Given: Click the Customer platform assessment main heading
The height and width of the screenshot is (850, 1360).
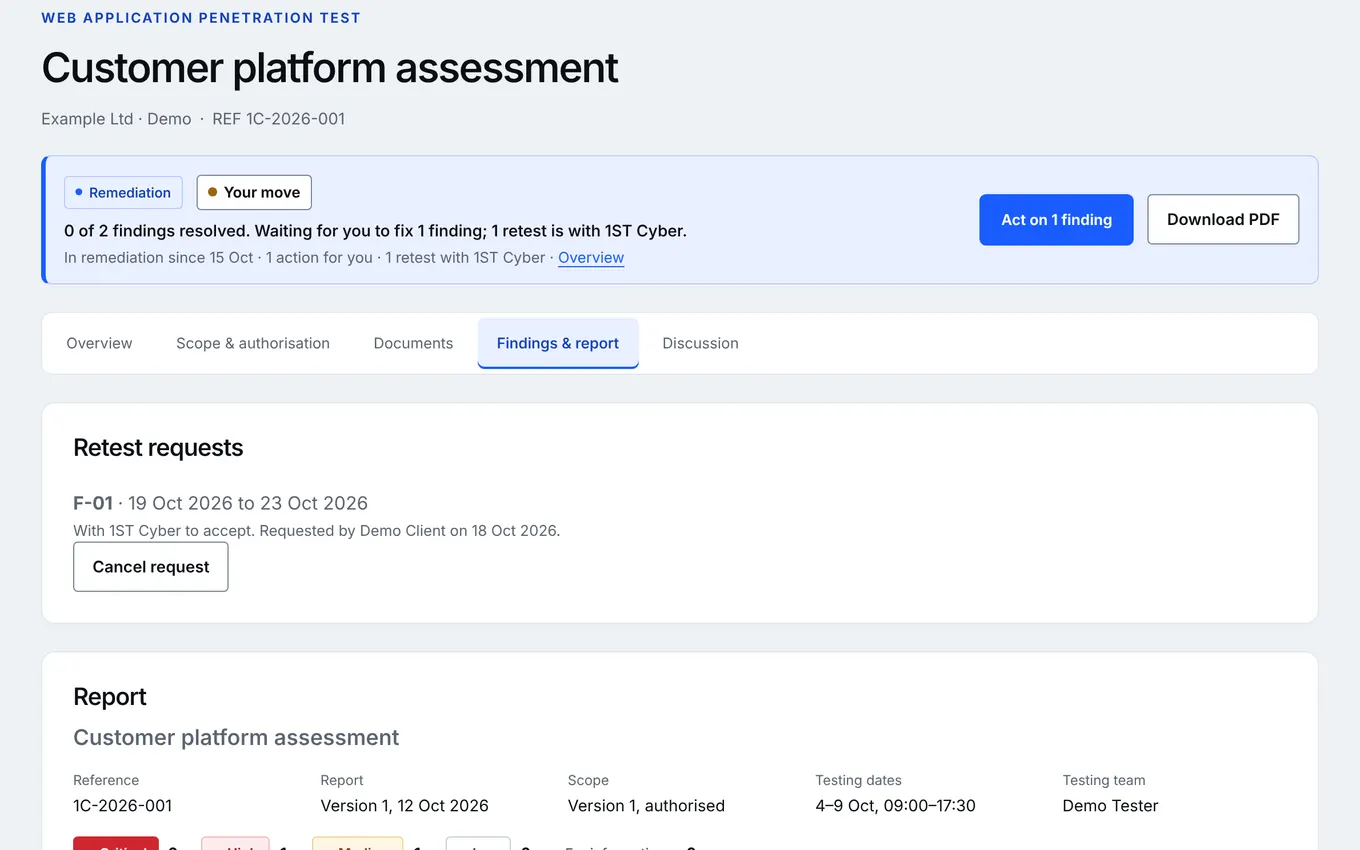Looking at the screenshot, I should [x=330, y=68].
